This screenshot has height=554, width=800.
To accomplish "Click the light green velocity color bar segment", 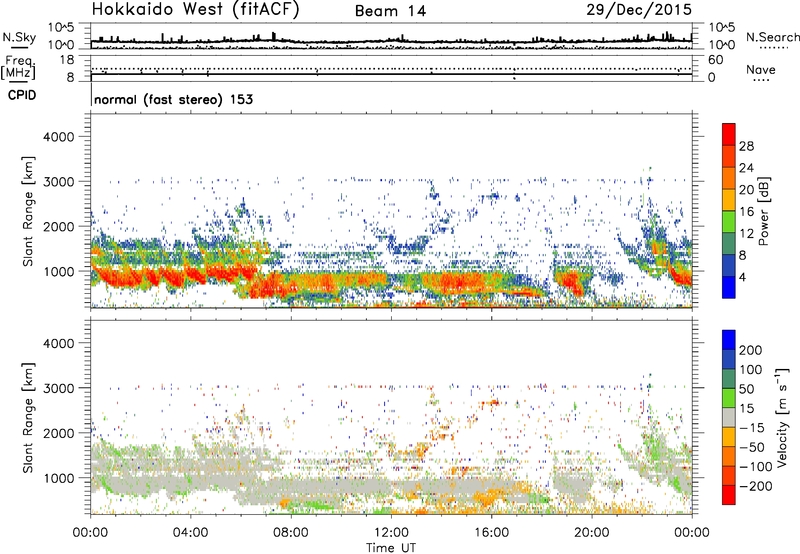I will 729,398.
